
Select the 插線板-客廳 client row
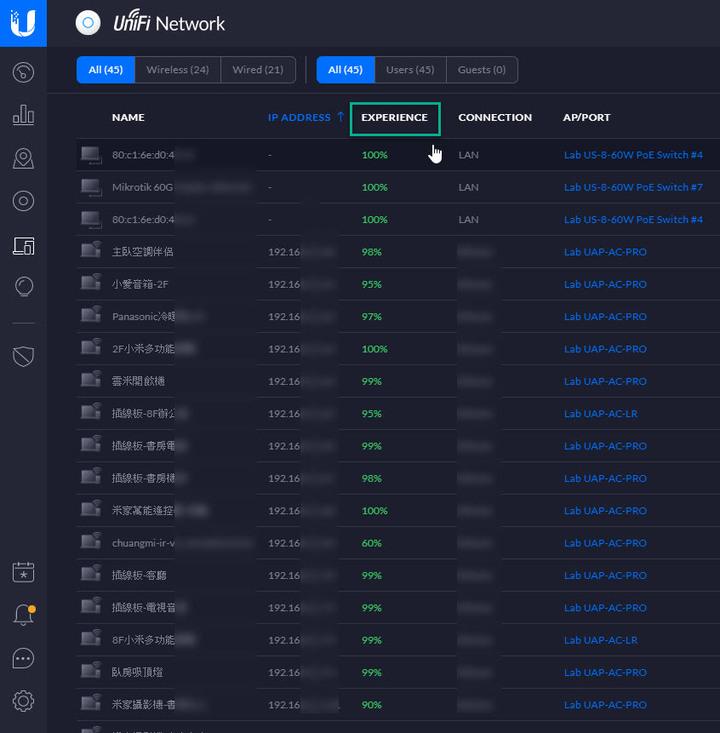(x=398, y=575)
